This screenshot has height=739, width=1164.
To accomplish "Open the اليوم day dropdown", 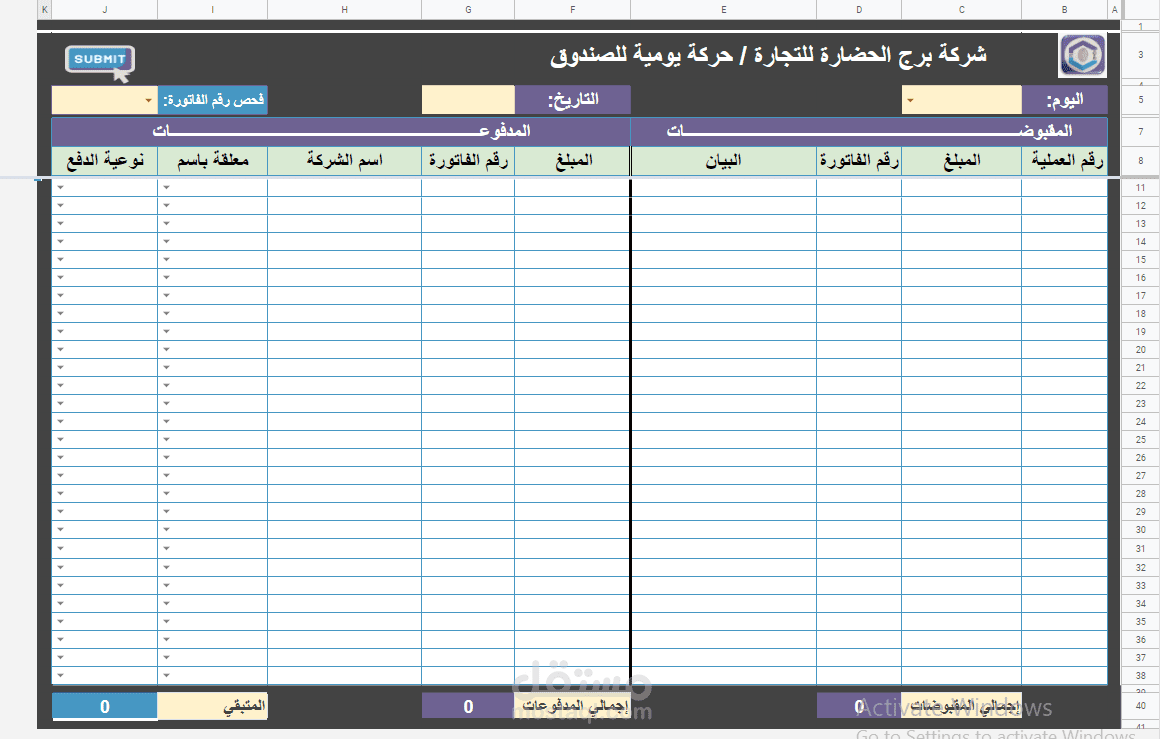I will (910, 100).
